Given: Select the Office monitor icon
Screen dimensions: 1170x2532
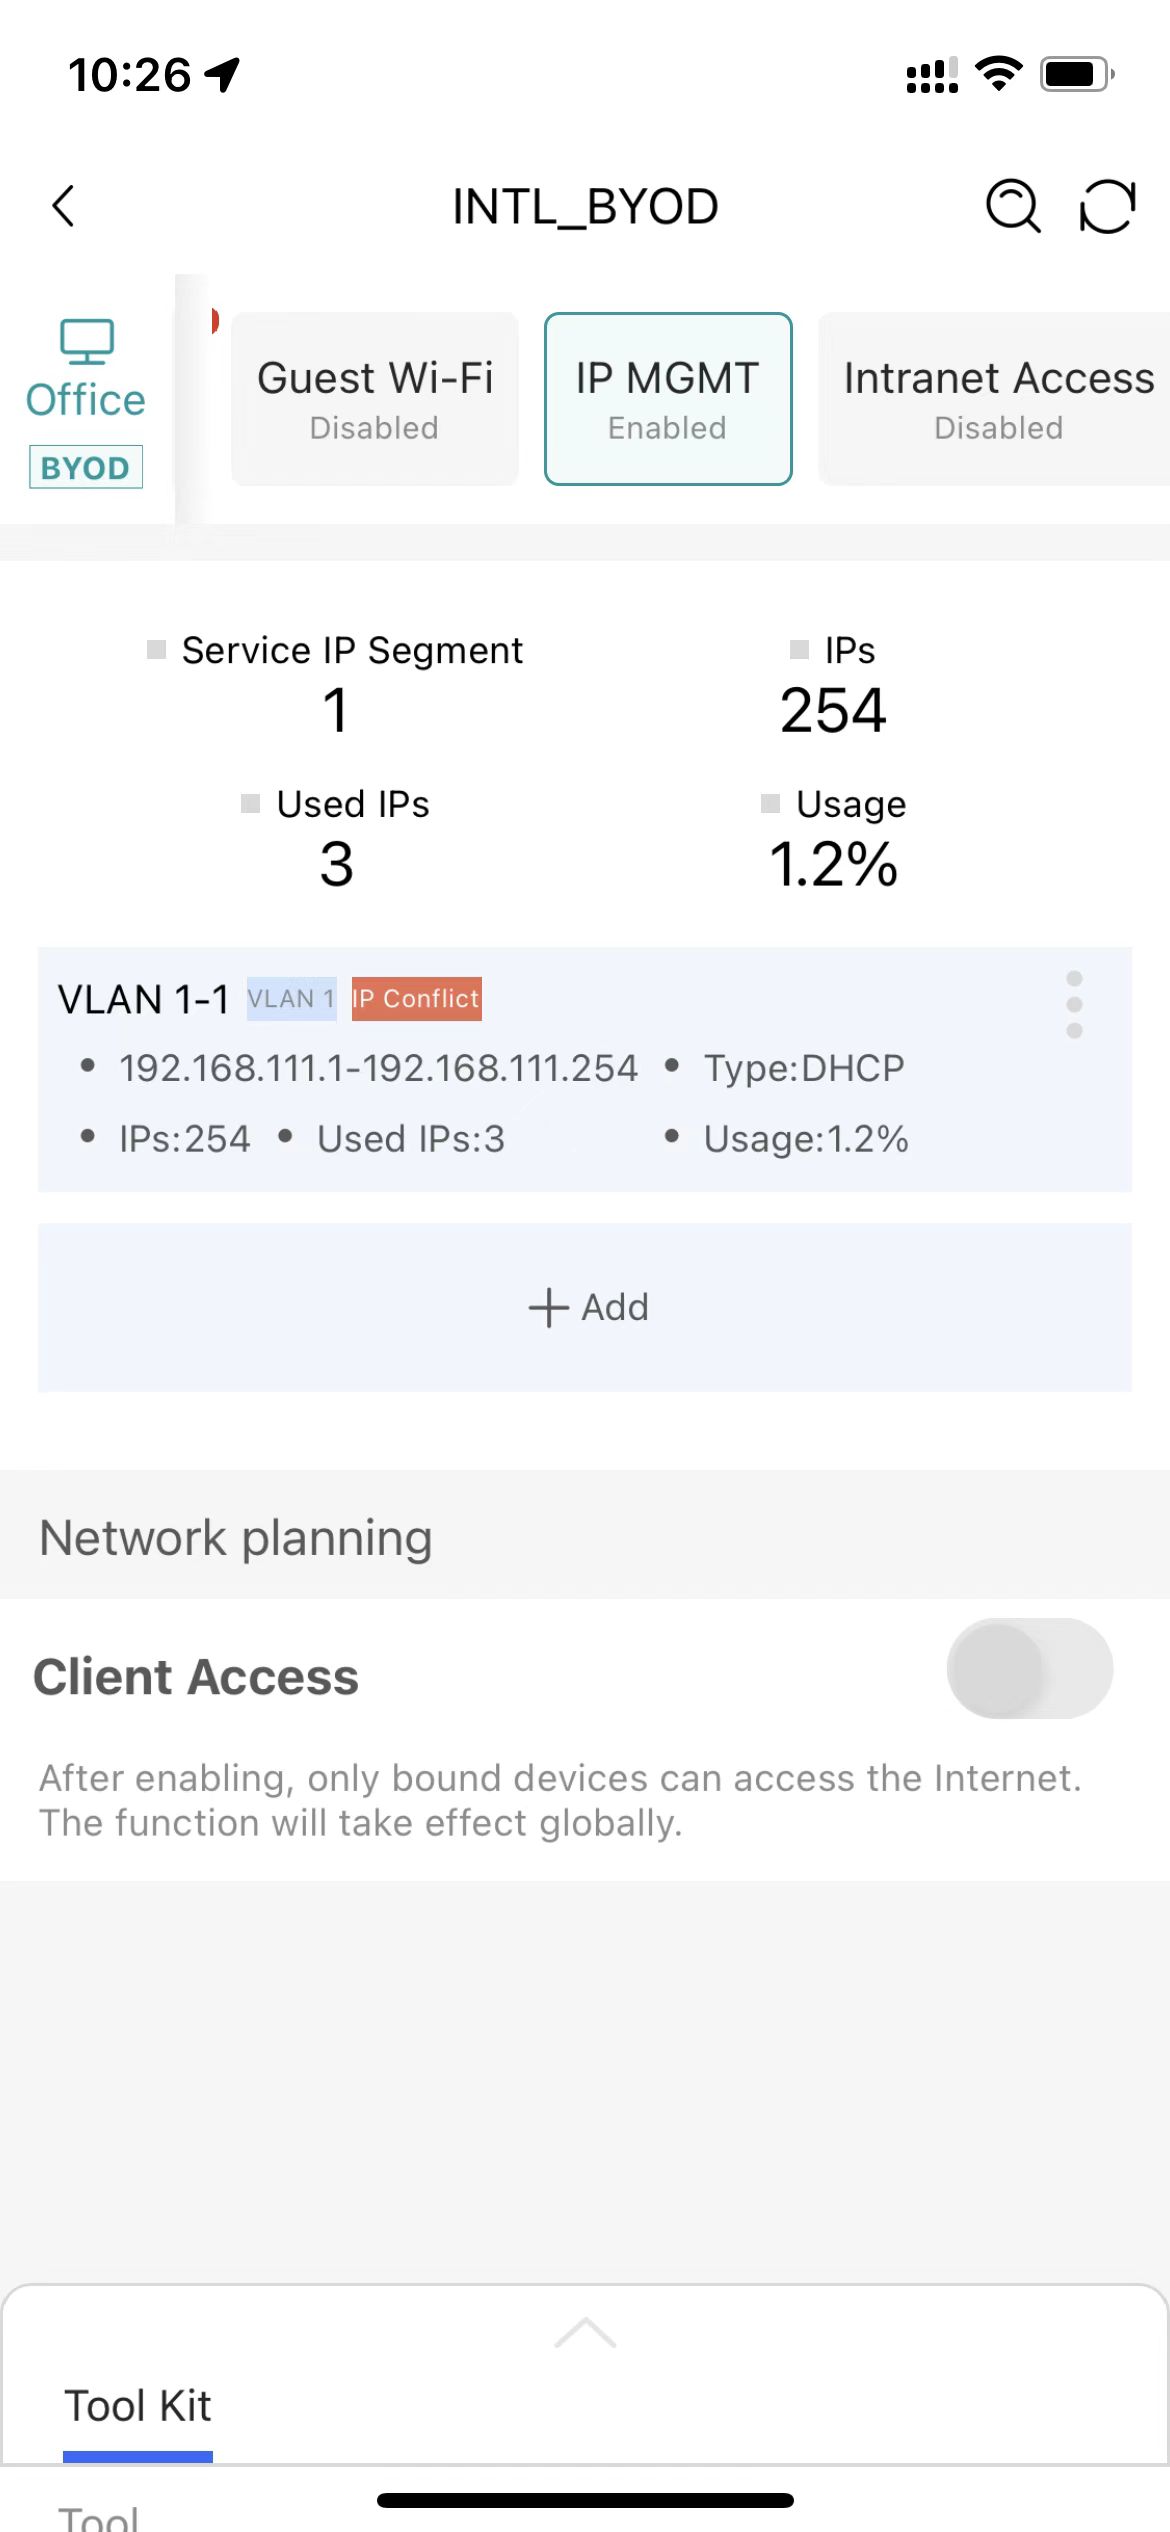Looking at the screenshot, I should coord(87,342).
